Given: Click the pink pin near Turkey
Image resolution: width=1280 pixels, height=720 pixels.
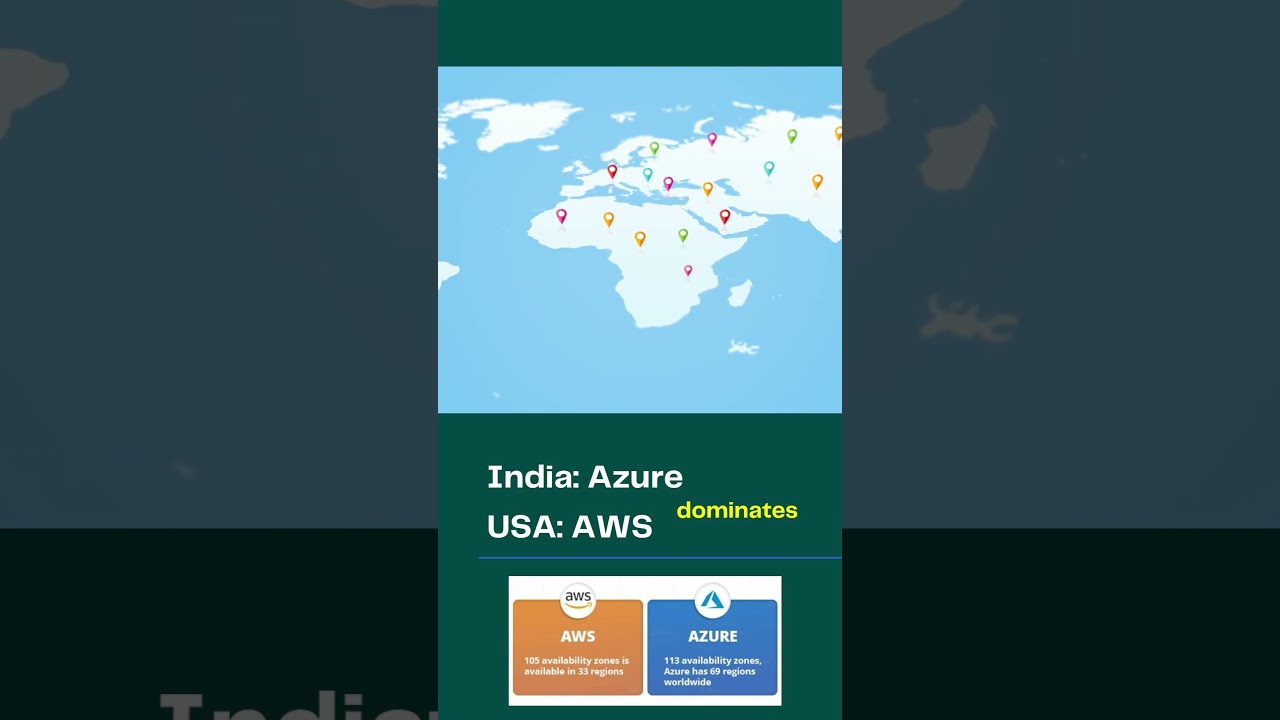Looking at the screenshot, I should pos(668,183).
